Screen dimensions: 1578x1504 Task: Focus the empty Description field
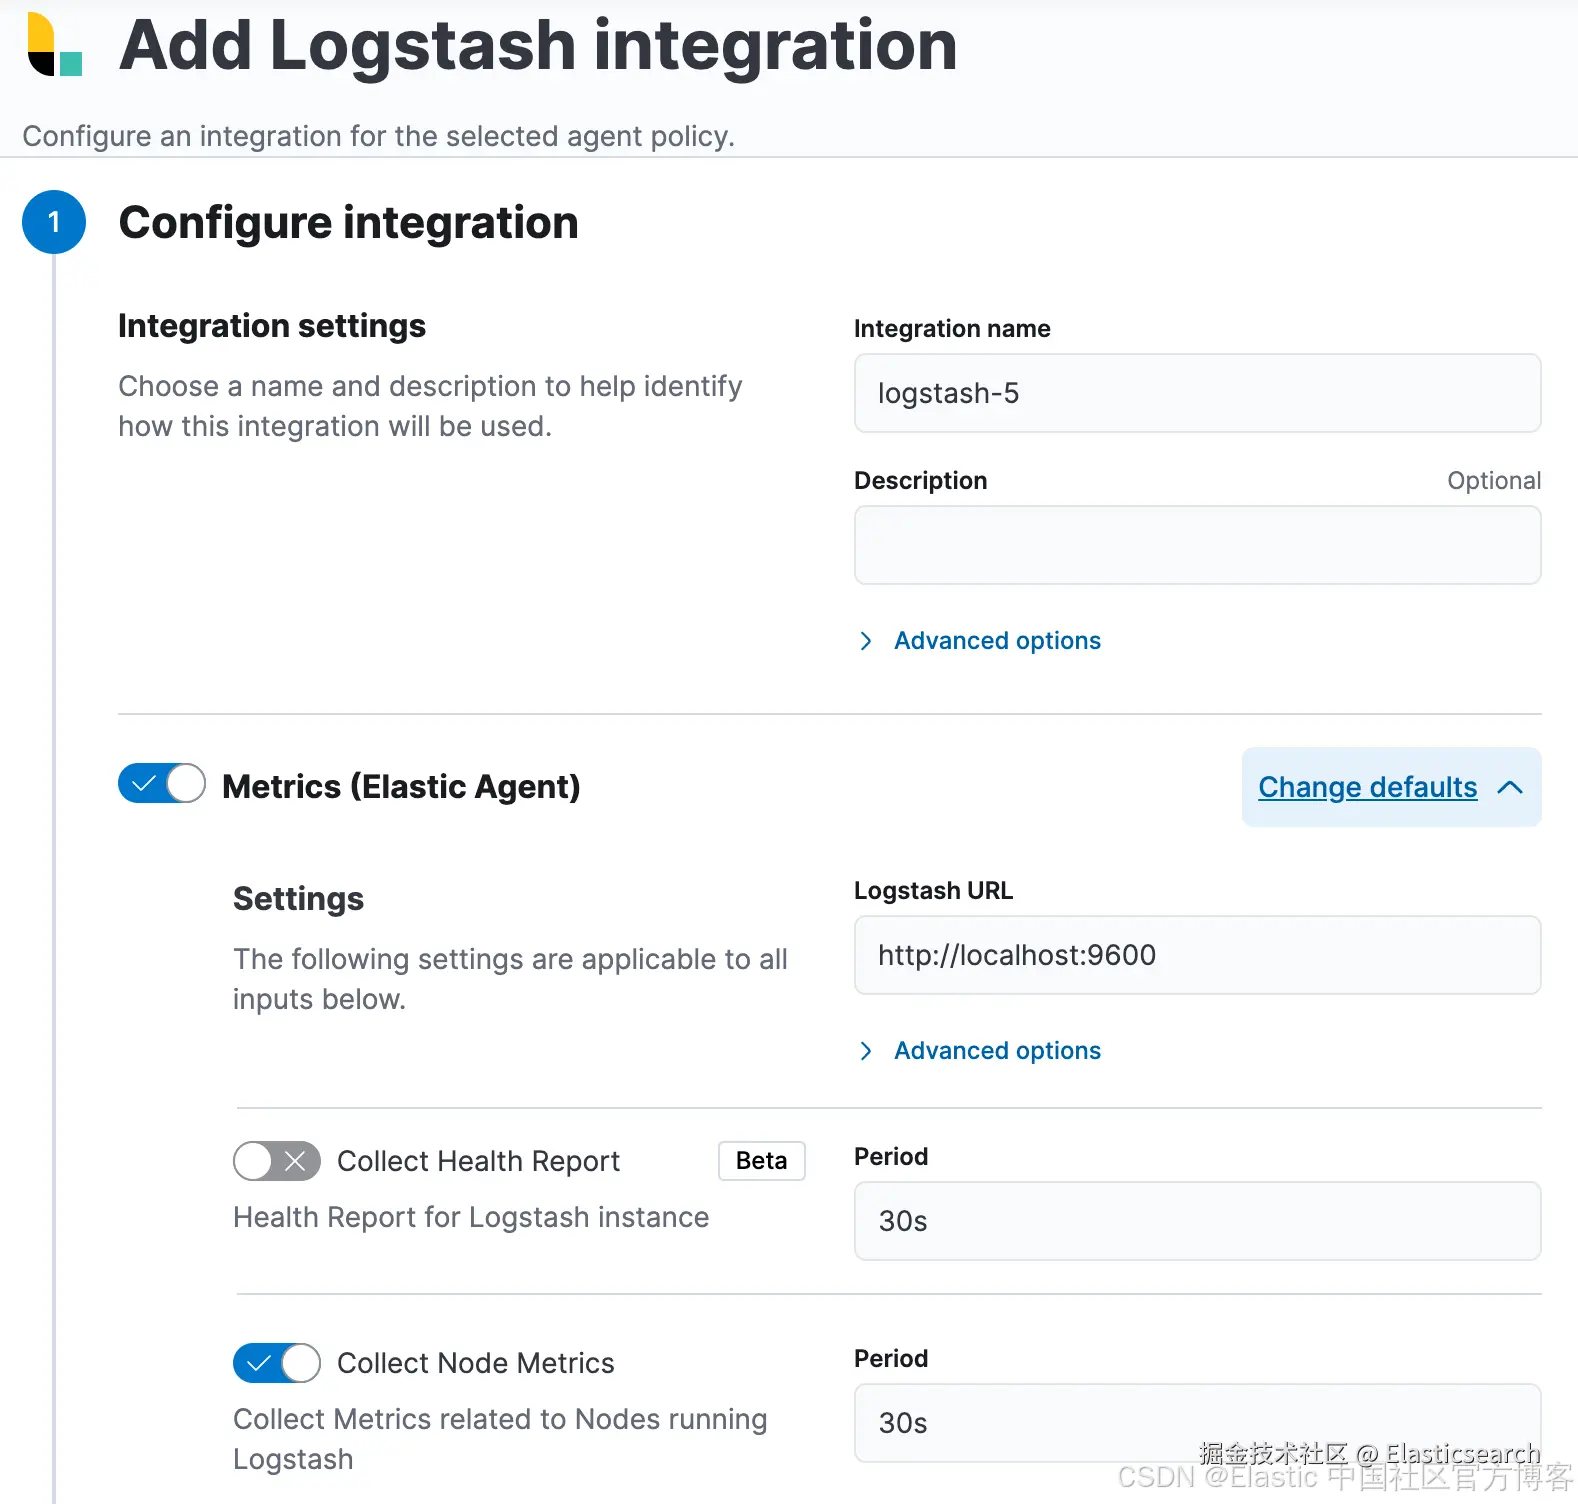[x=1197, y=546]
